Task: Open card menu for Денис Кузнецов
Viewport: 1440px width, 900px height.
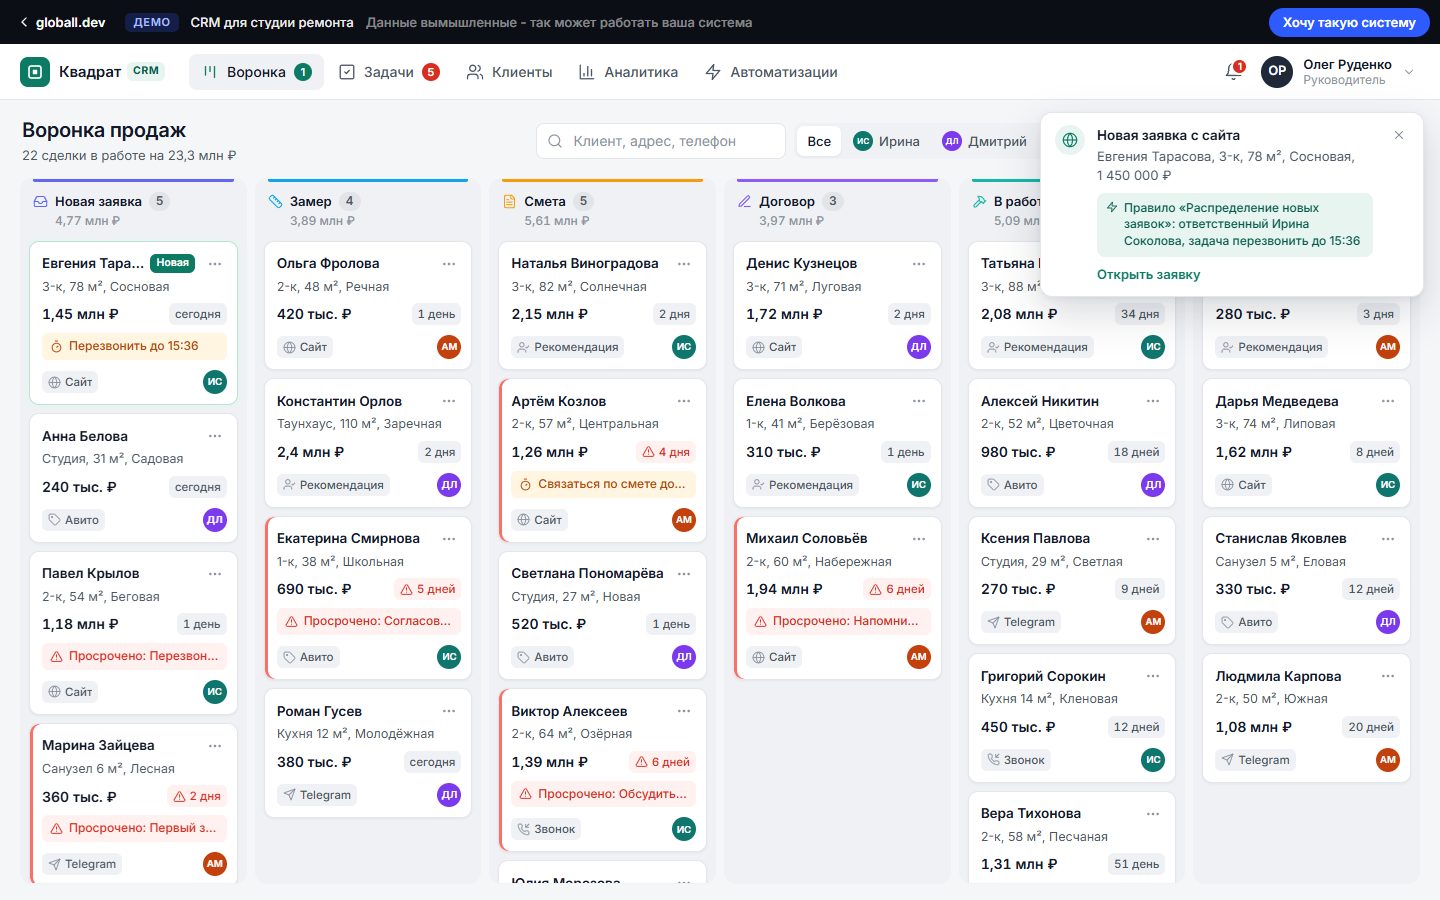Action: (x=919, y=264)
